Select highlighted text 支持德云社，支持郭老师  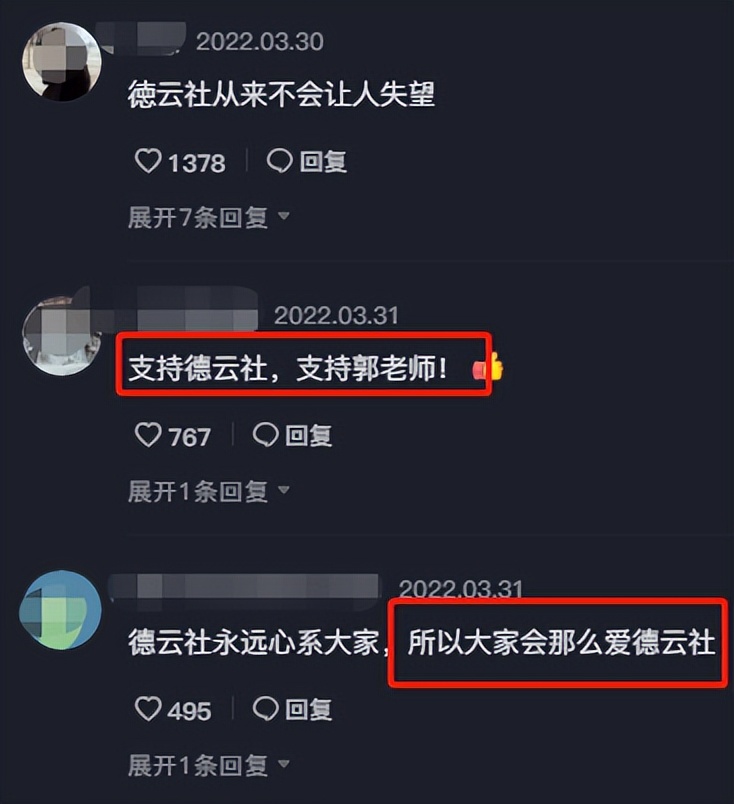pyautogui.click(x=288, y=368)
